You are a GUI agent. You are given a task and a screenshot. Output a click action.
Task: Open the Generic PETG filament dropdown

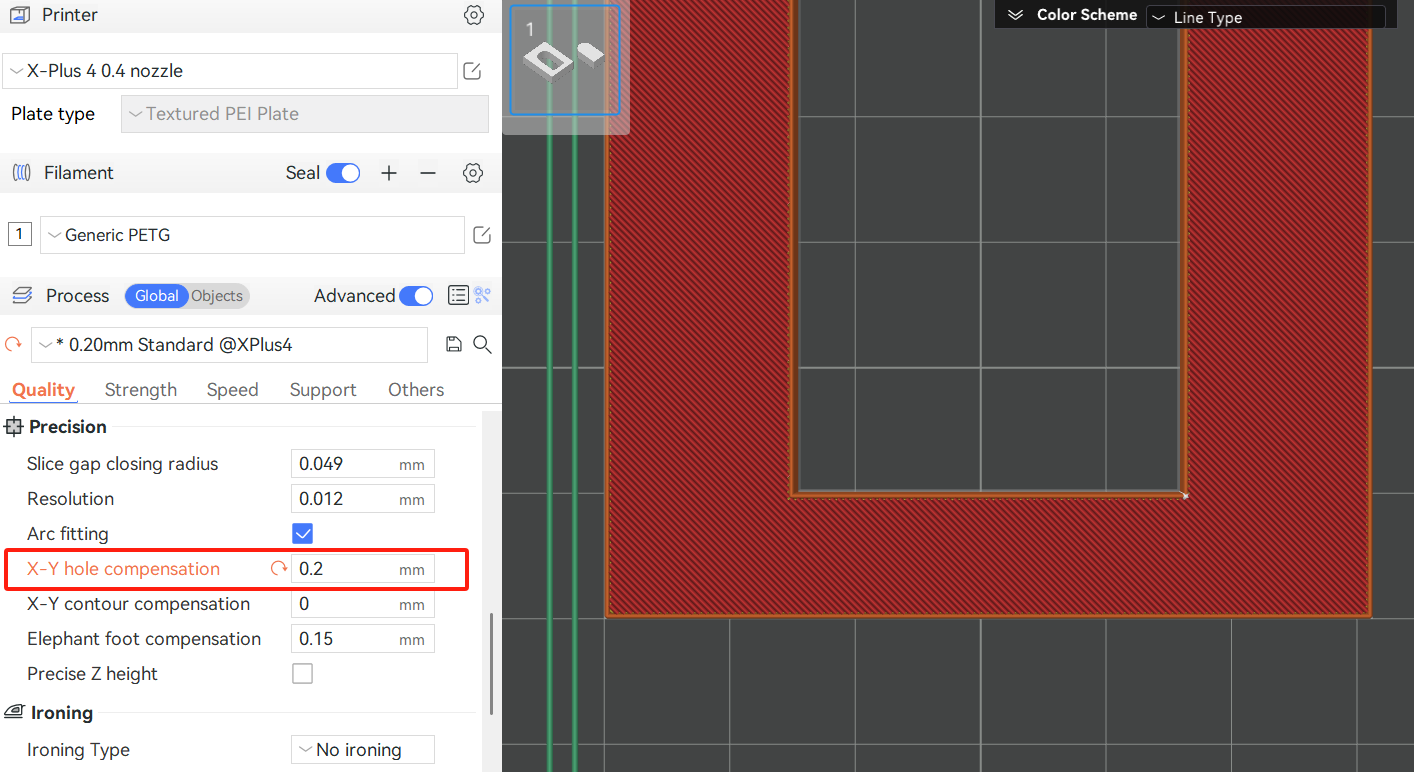[x=252, y=235]
